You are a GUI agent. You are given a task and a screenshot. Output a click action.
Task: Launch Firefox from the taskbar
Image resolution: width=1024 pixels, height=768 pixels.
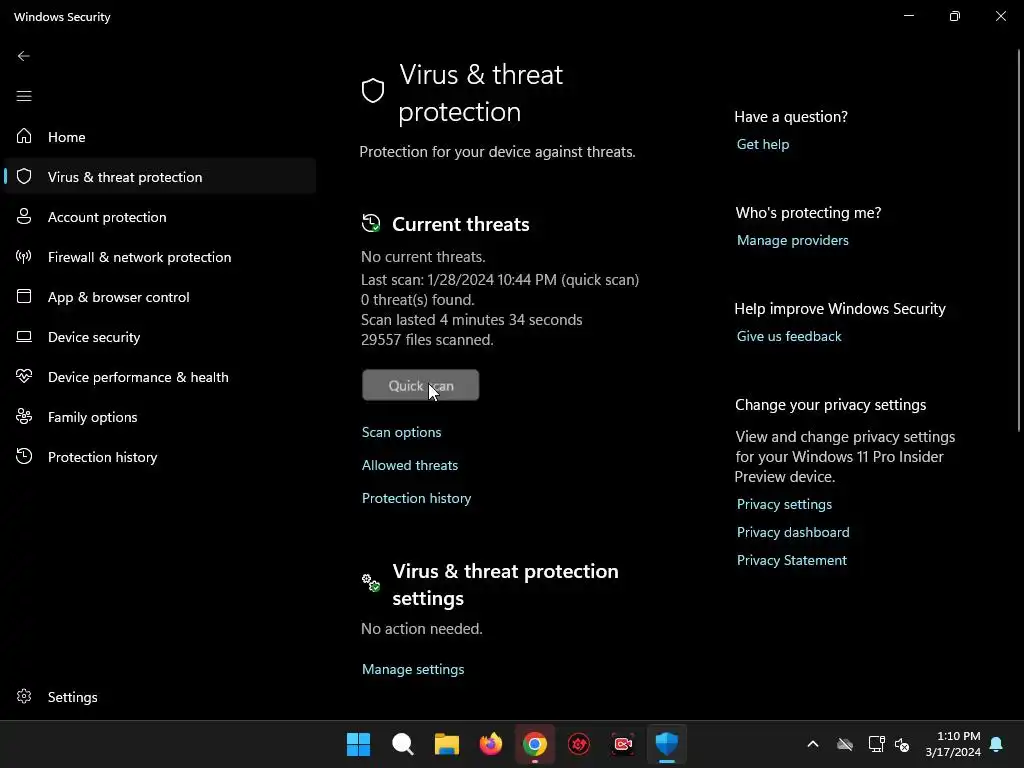pyautogui.click(x=490, y=744)
